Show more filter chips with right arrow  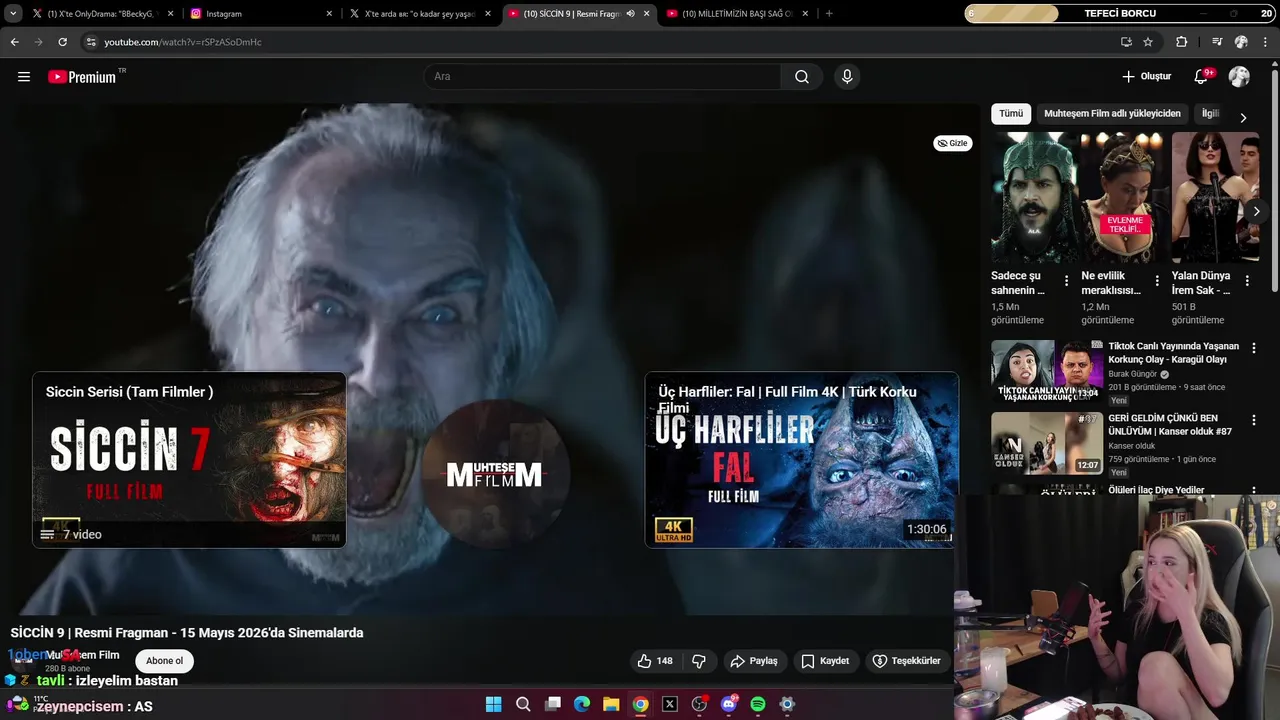click(1243, 117)
